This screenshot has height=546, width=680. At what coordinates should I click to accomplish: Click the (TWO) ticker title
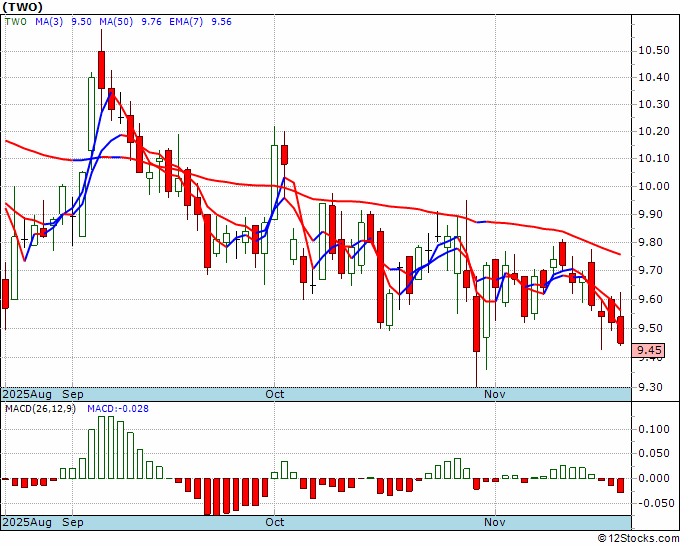tap(23, 7)
